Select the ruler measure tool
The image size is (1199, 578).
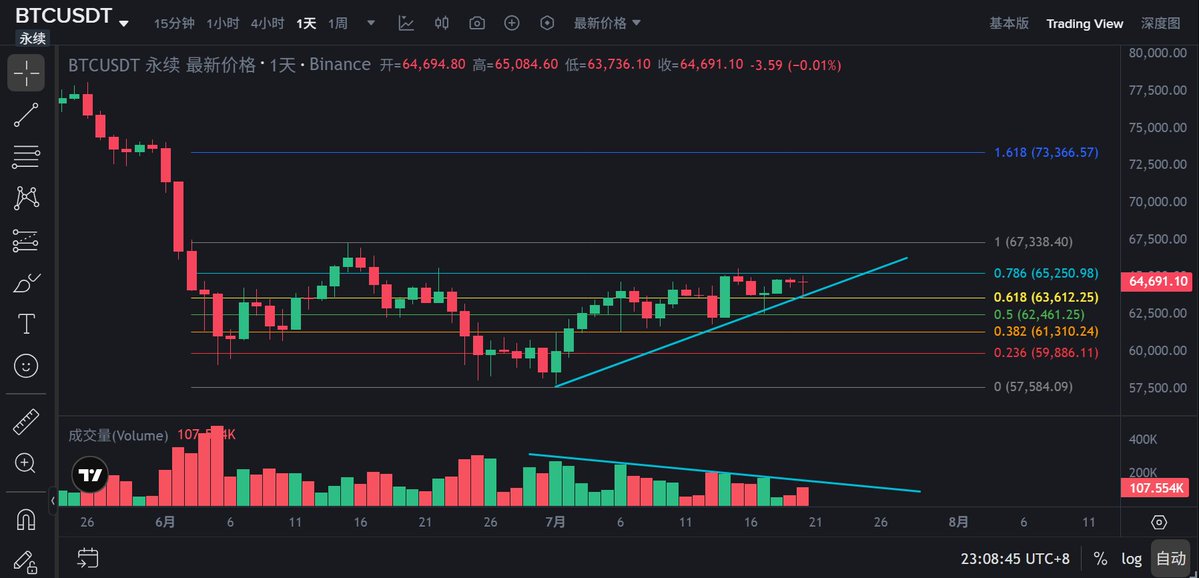pos(26,421)
